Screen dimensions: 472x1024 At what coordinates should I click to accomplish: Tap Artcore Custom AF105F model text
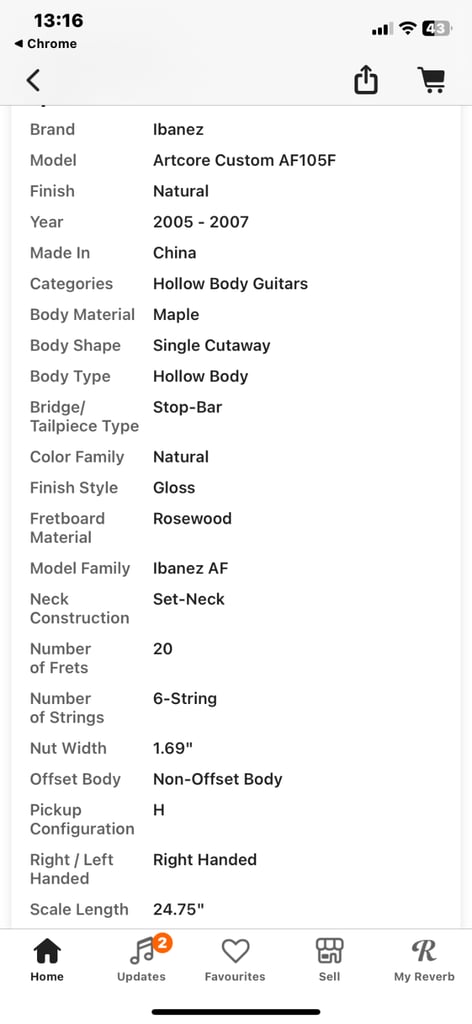click(x=244, y=160)
